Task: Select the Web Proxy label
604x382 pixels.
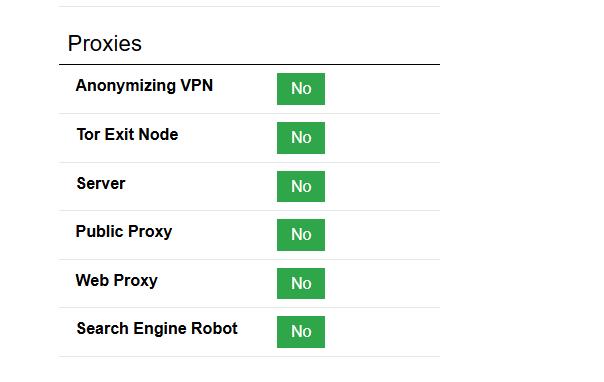Action: click(116, 281)
